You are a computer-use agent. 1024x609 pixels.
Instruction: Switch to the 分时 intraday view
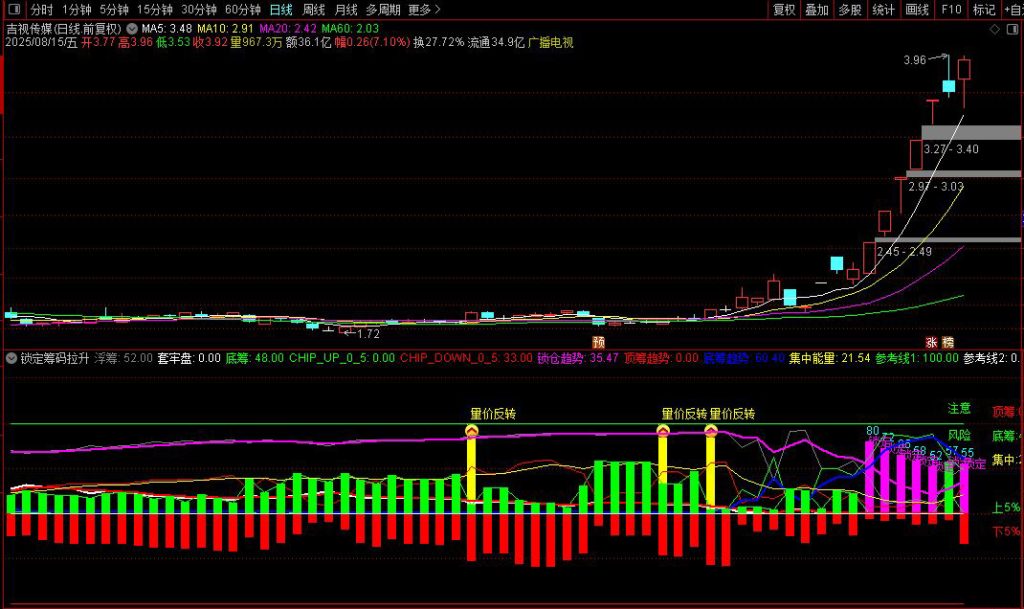coord(41,10)
